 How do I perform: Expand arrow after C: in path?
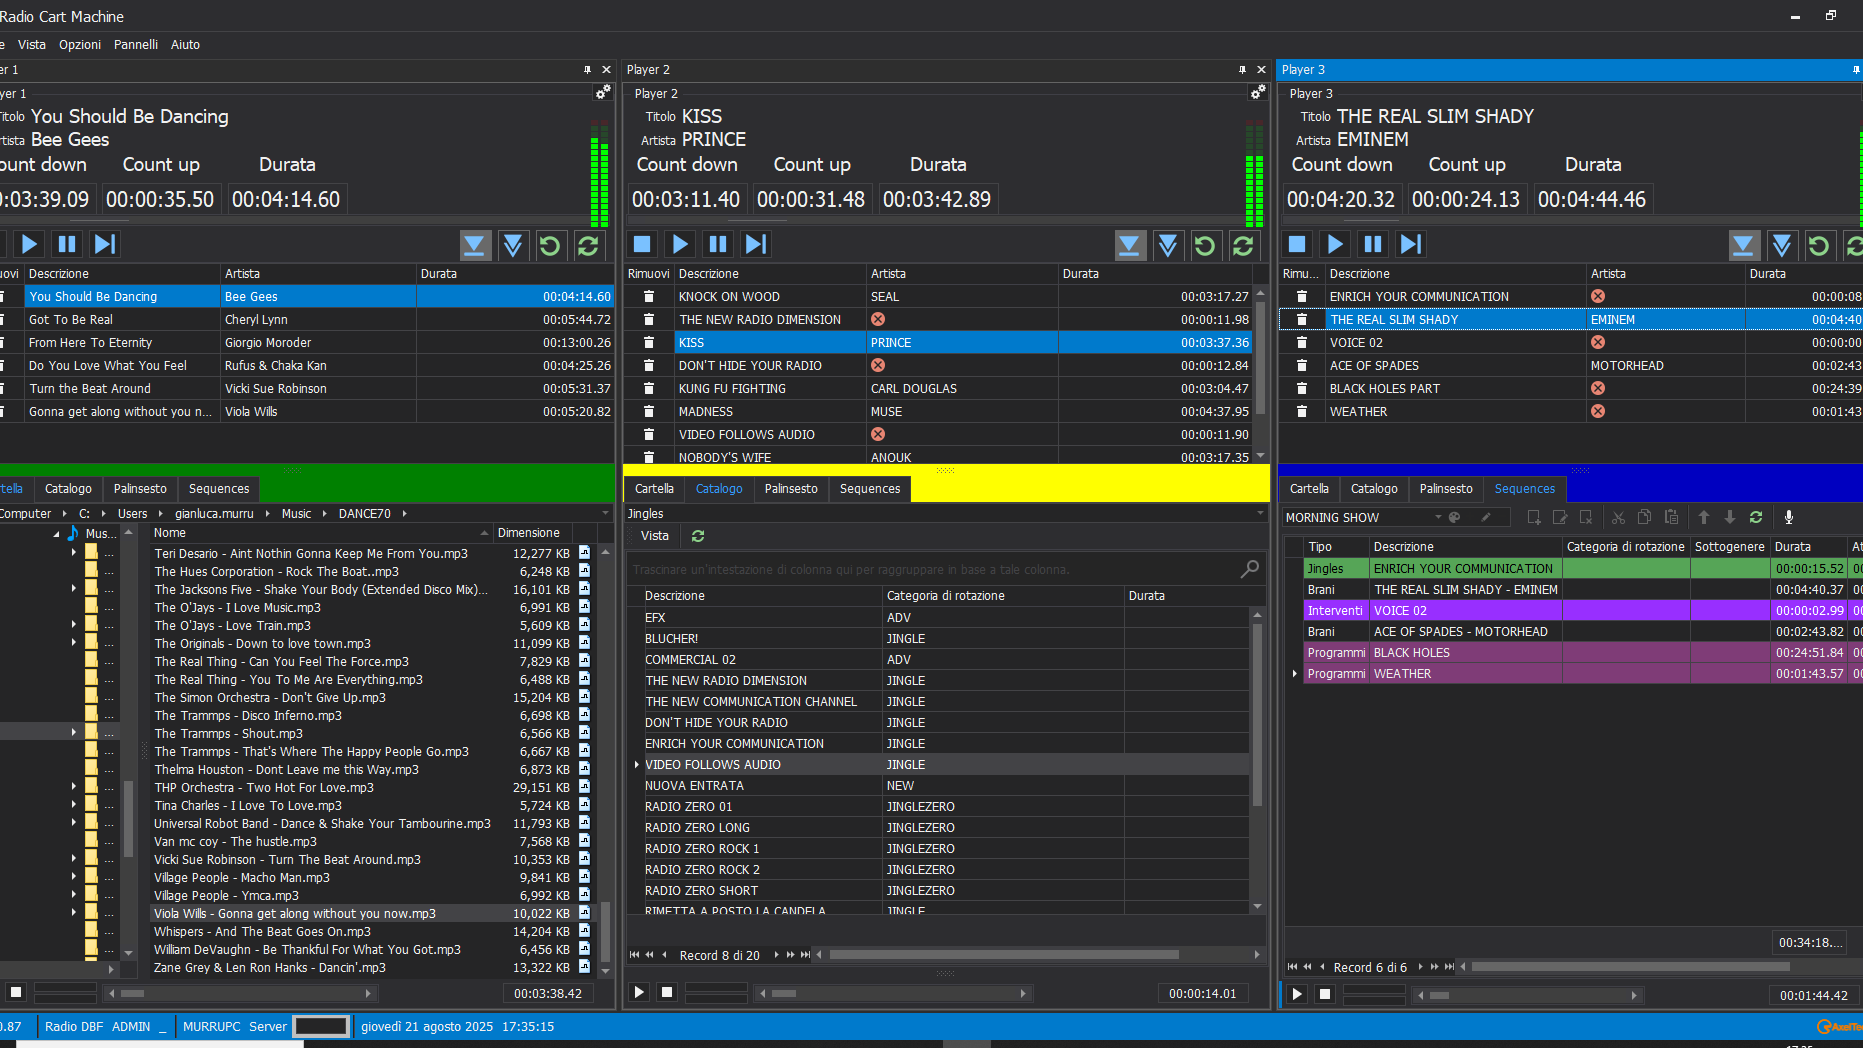(104, 513)
